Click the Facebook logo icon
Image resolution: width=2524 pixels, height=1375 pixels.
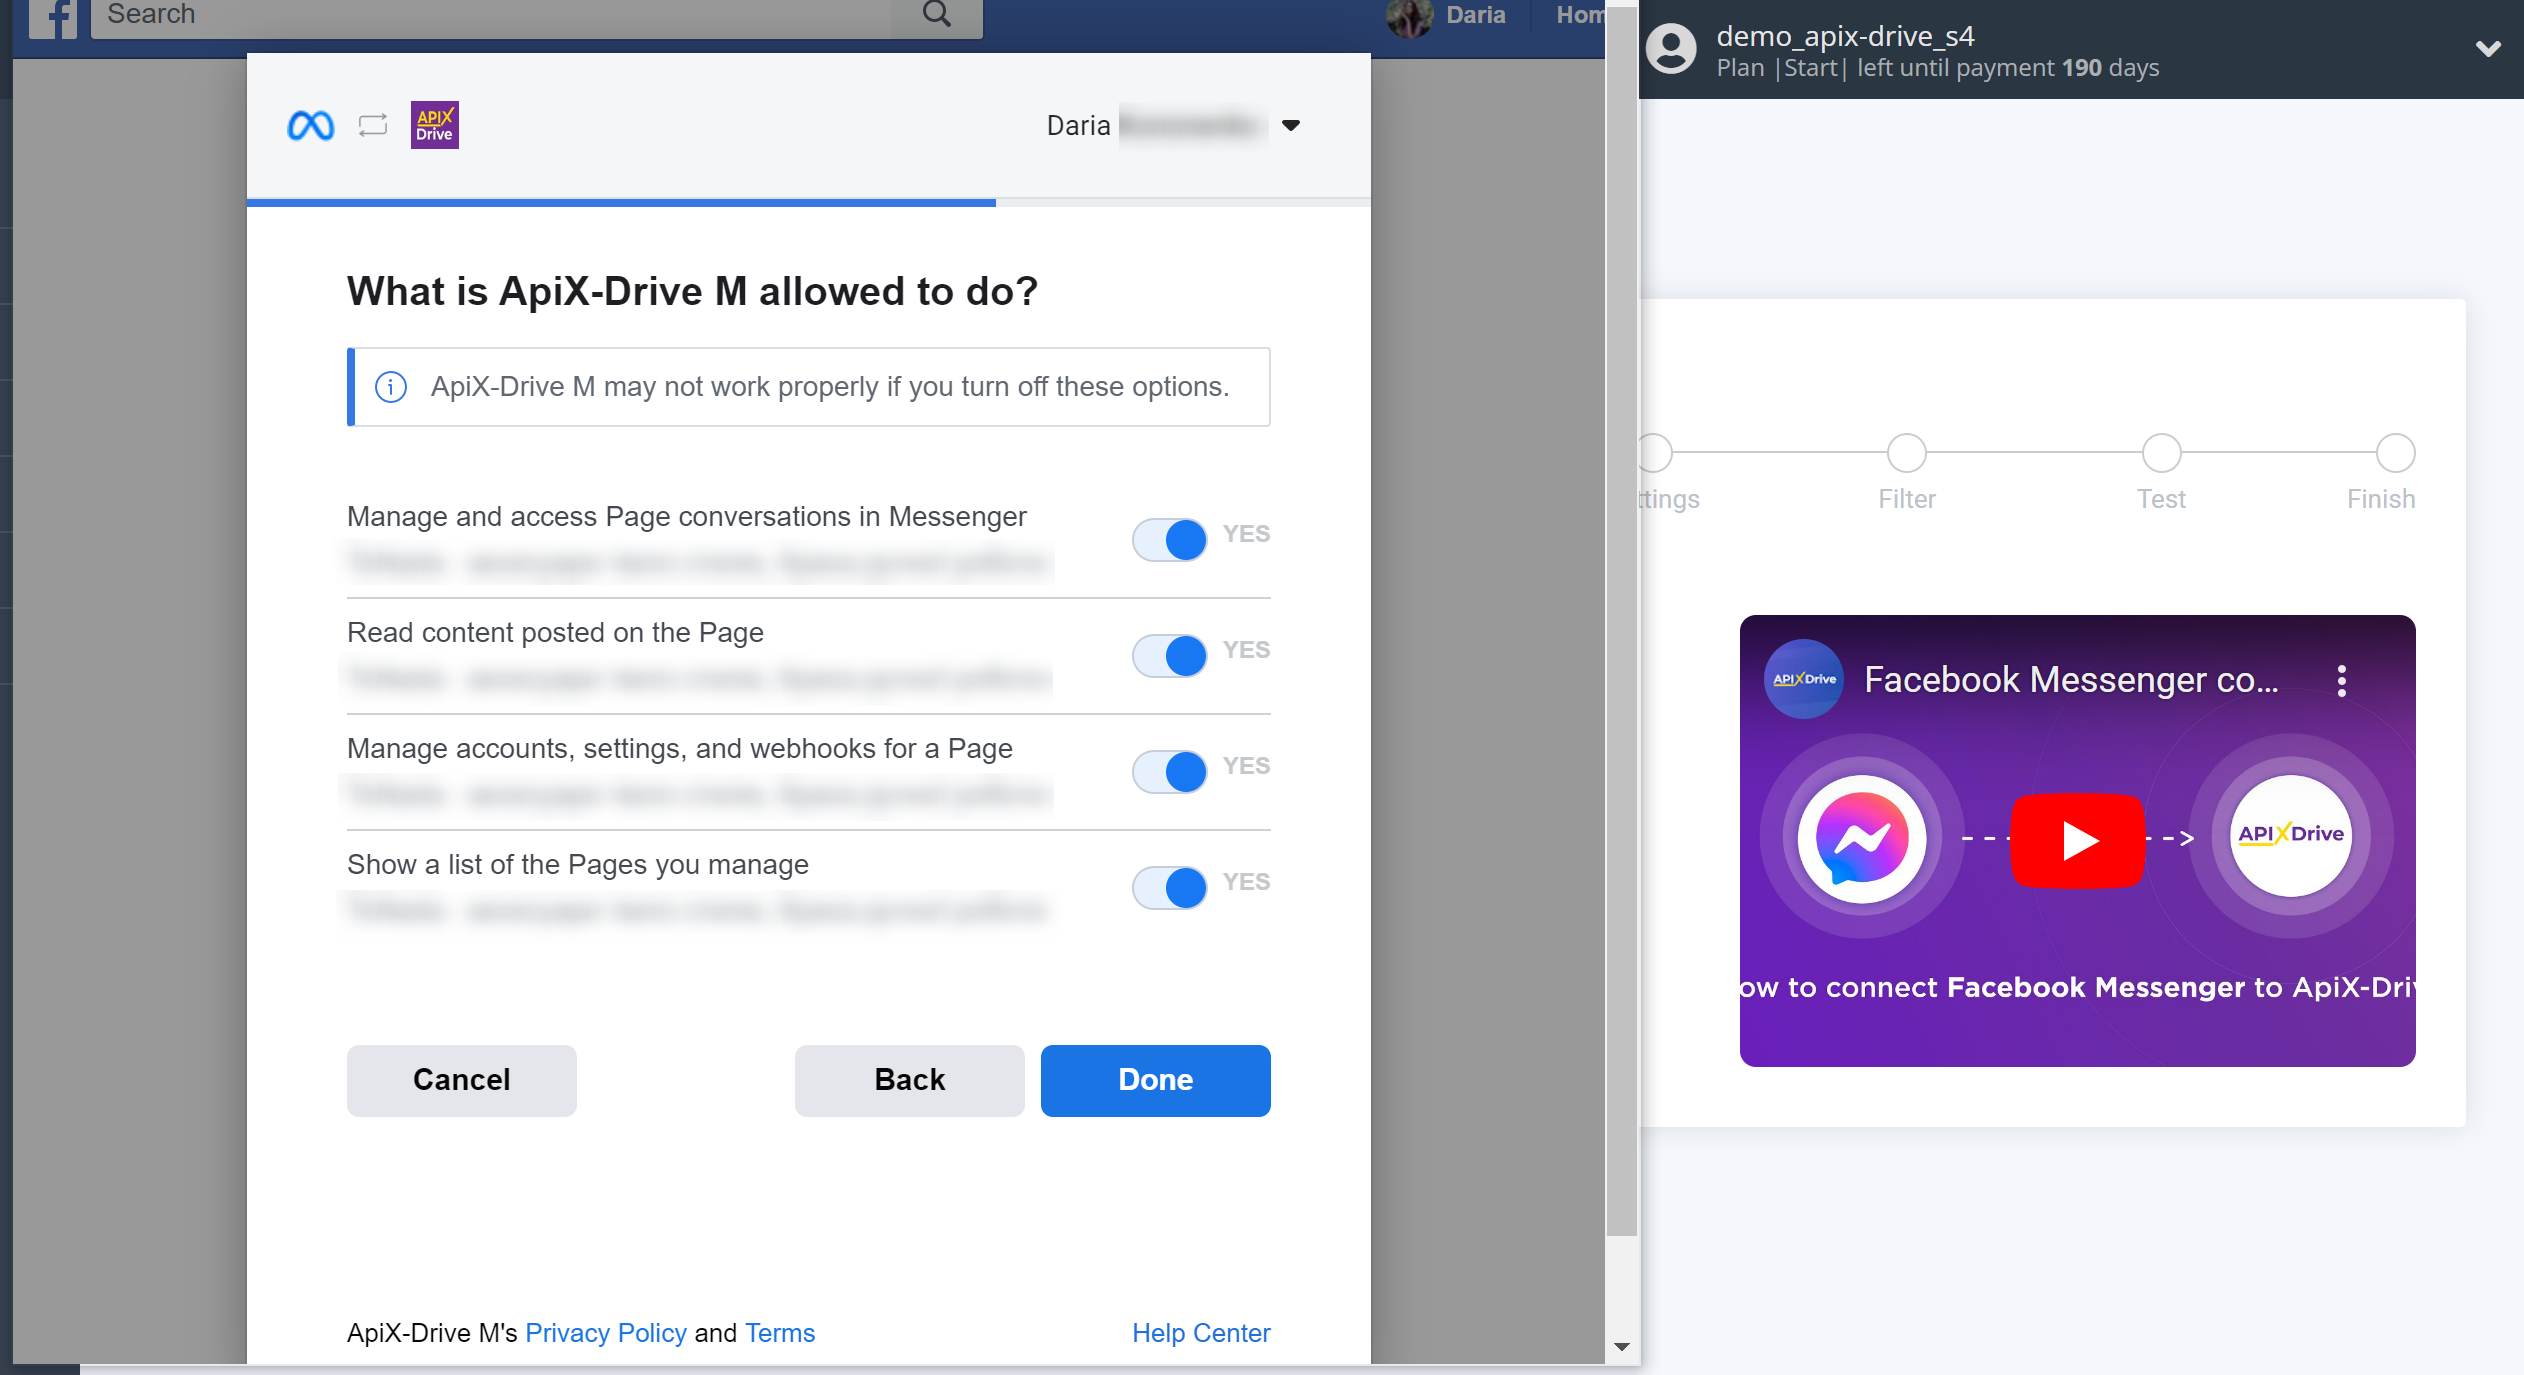click(x=53, y=17)
